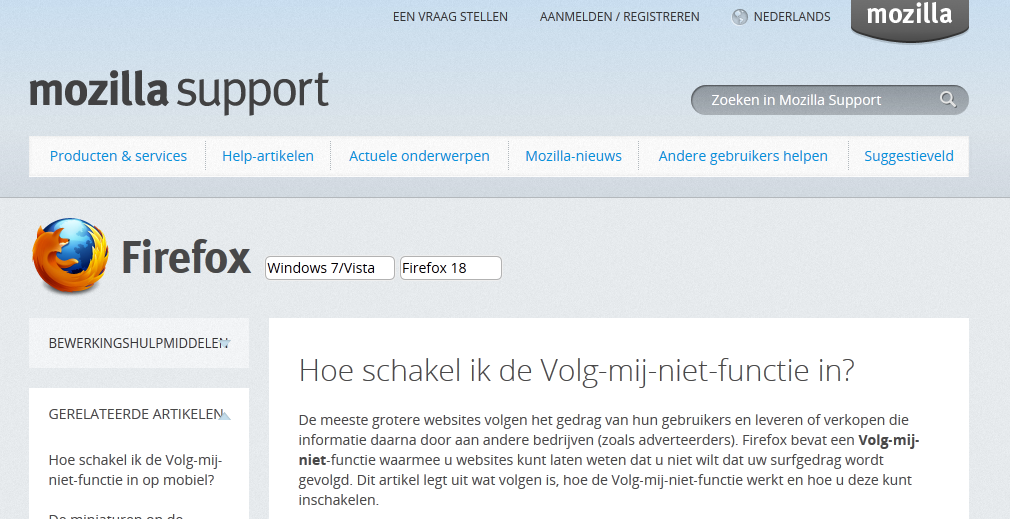1010x519 pixels.
Task: Go to Help-artikelen menu item
Action: click(x=268, y=156)
